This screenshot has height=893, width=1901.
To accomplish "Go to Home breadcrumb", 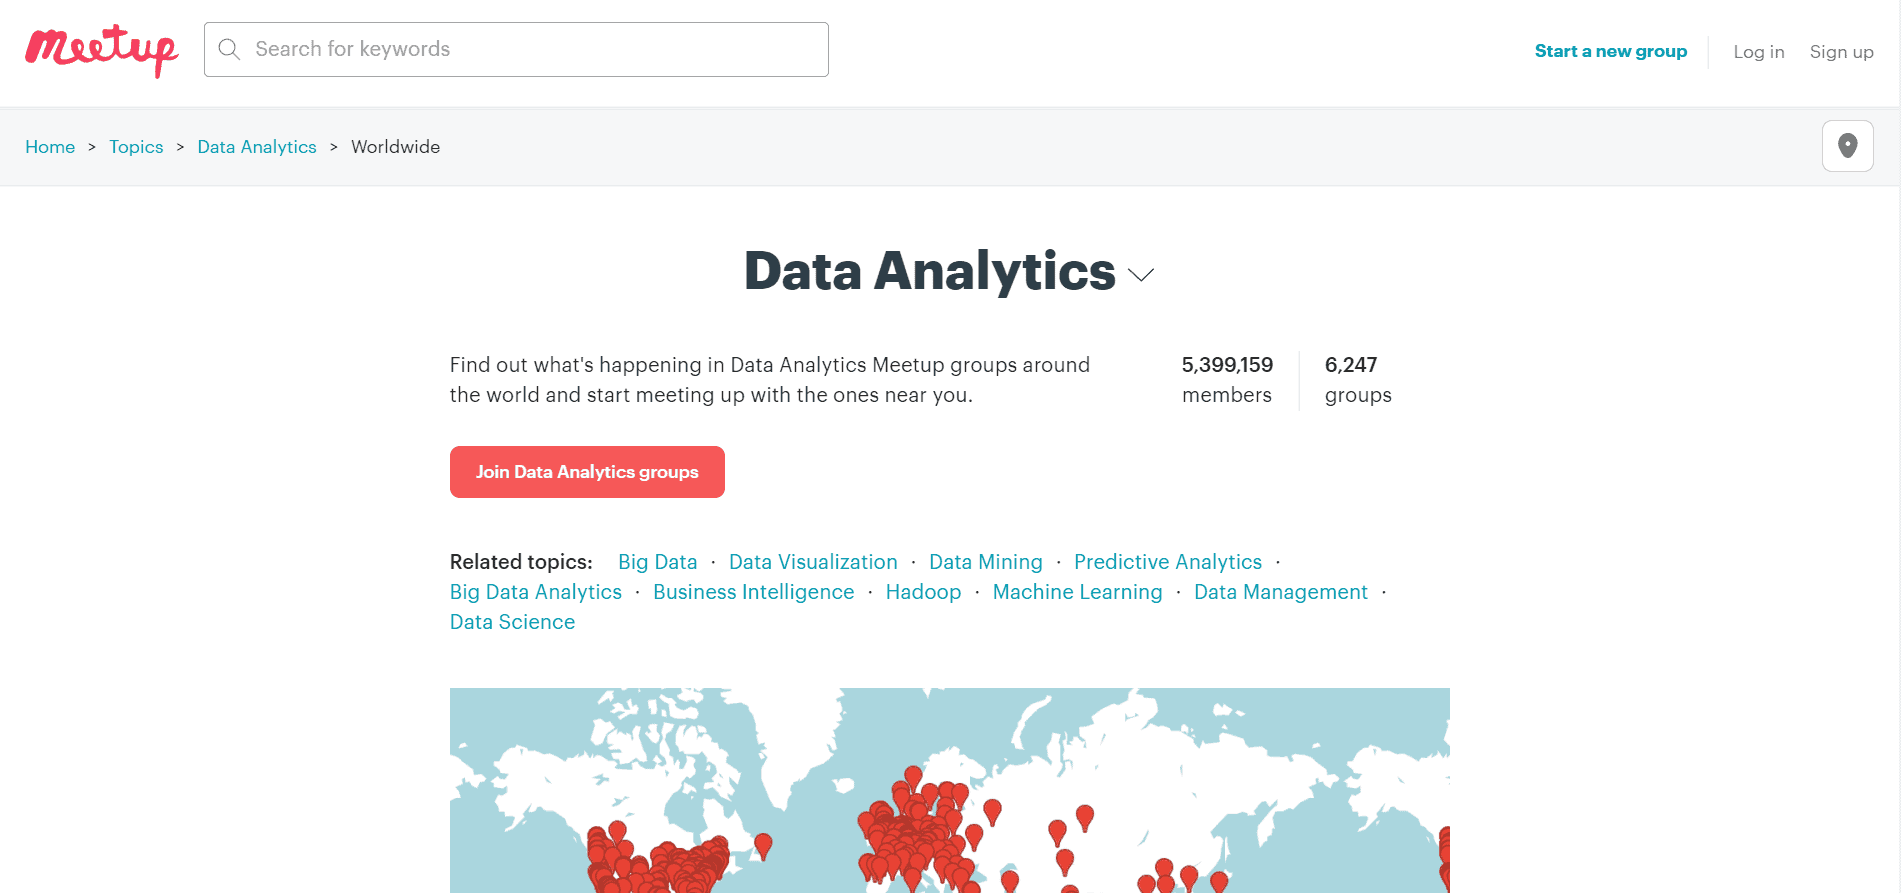I will click(x=50, y=147).
